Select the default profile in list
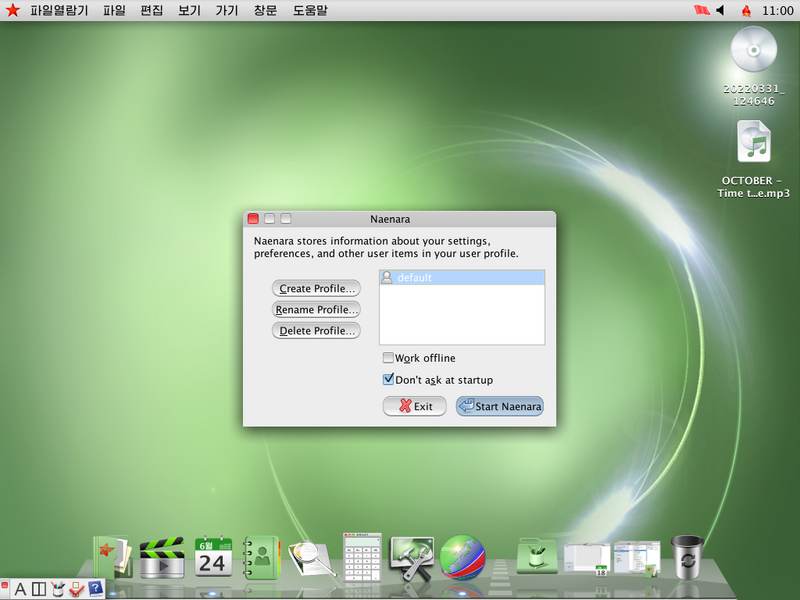Image resolution: width=800 pixels, height=600 pixels. point(462,278)
